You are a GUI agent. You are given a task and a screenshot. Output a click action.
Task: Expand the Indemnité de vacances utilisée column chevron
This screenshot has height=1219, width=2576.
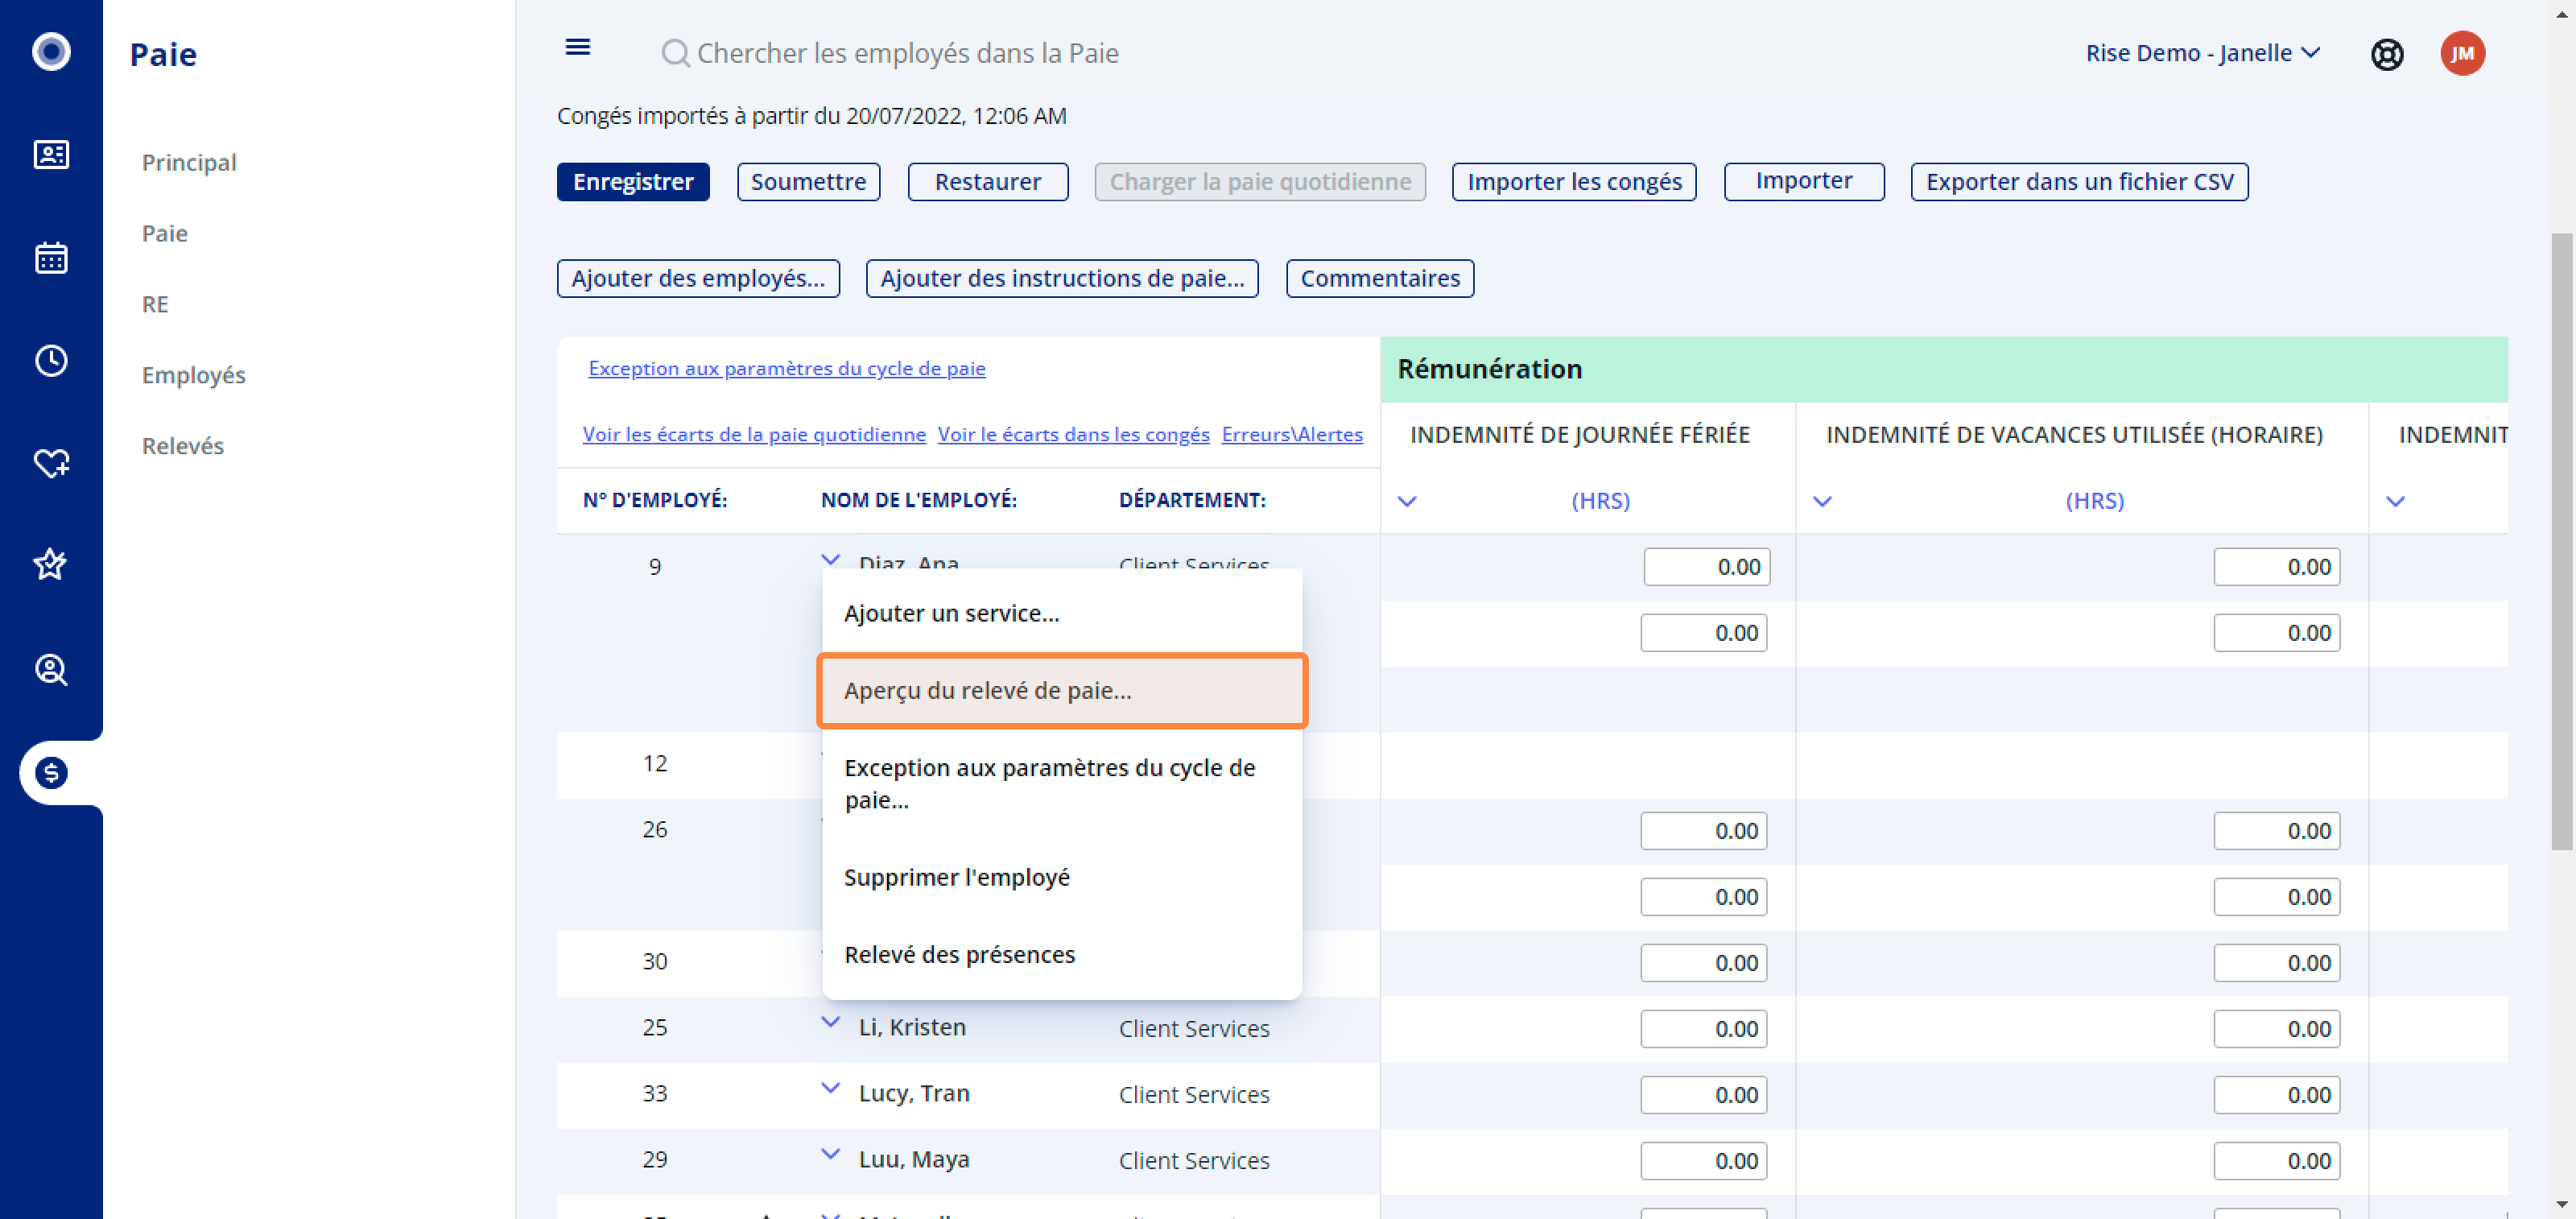(x=1822, y=501)
